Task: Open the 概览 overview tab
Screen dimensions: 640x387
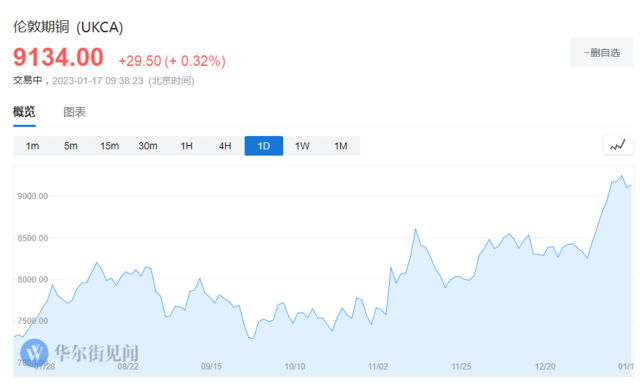Action: point(24,112)
